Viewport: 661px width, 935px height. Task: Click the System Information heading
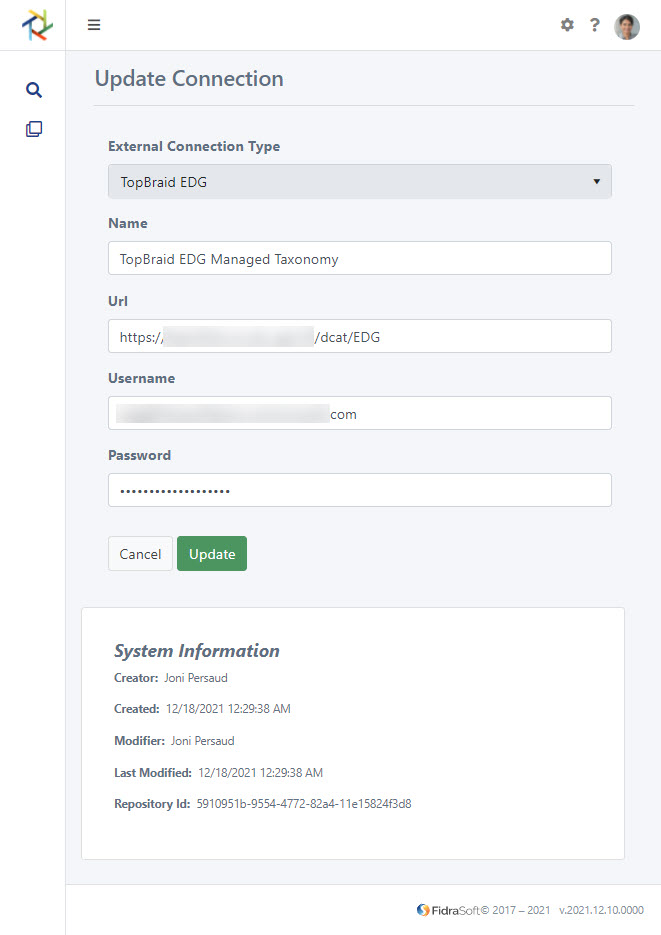[197, 651]
